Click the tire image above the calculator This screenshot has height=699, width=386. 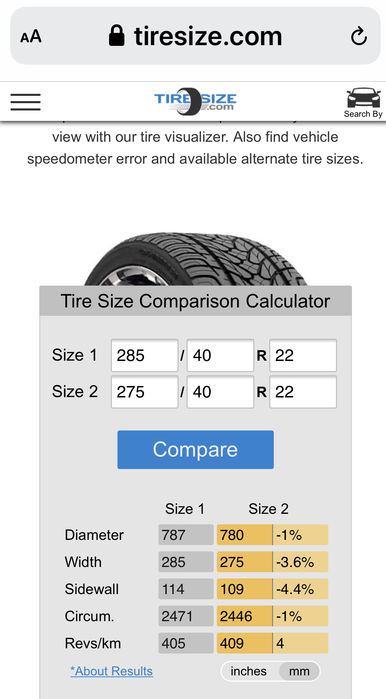(x=195, y=259)
